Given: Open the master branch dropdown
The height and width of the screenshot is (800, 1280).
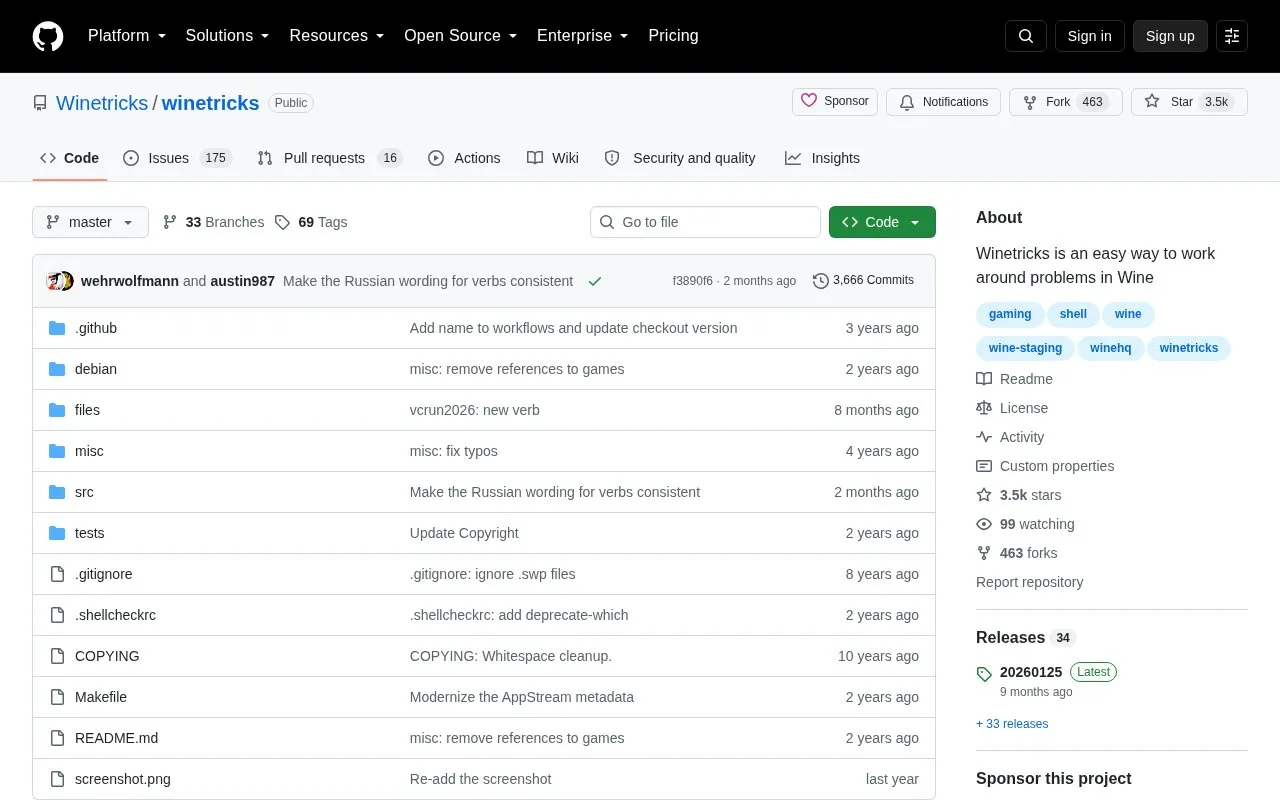Looking at the screenshot, I should pos(90,222).
